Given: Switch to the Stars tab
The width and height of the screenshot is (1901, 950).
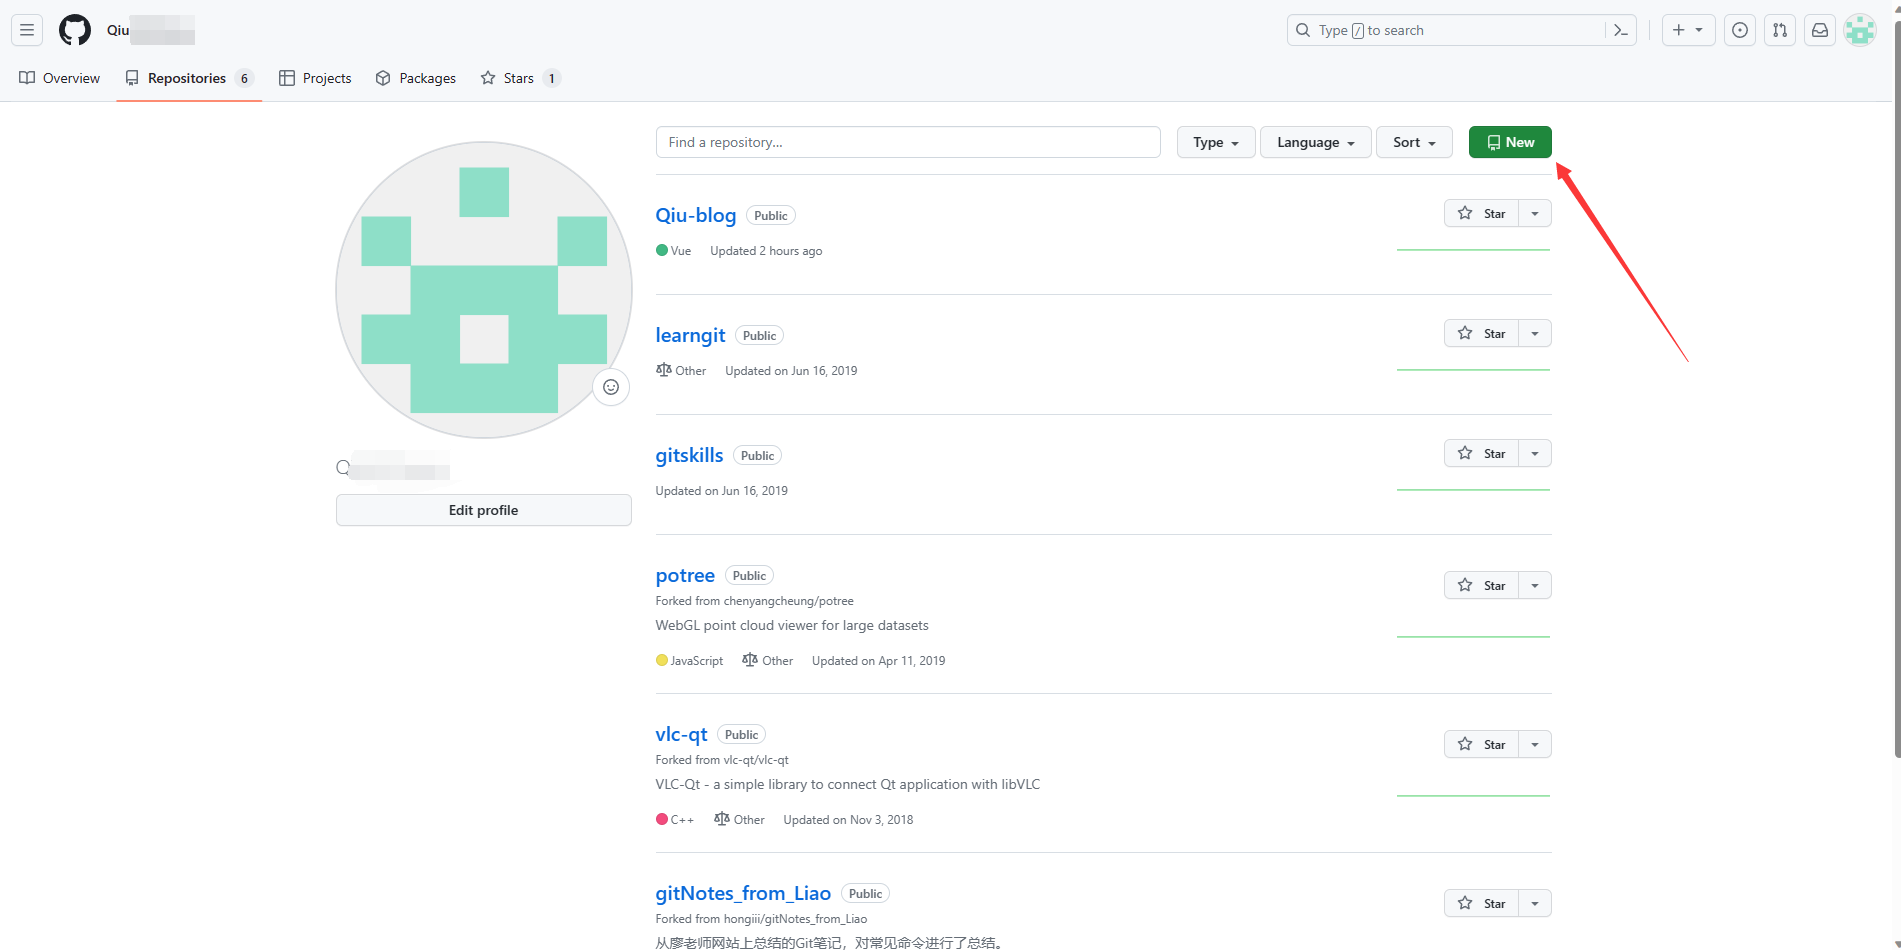Looking at the screenshot, I should pos(520,78).
